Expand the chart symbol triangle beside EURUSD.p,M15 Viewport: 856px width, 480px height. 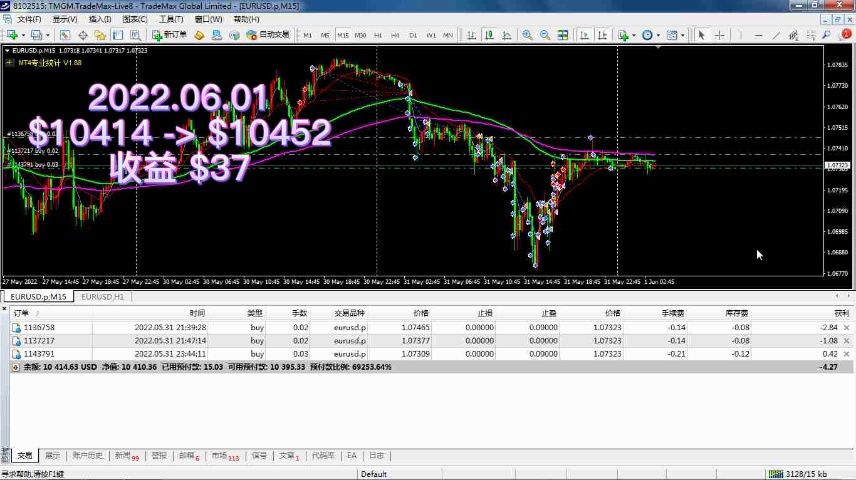(x=7, y=50)
